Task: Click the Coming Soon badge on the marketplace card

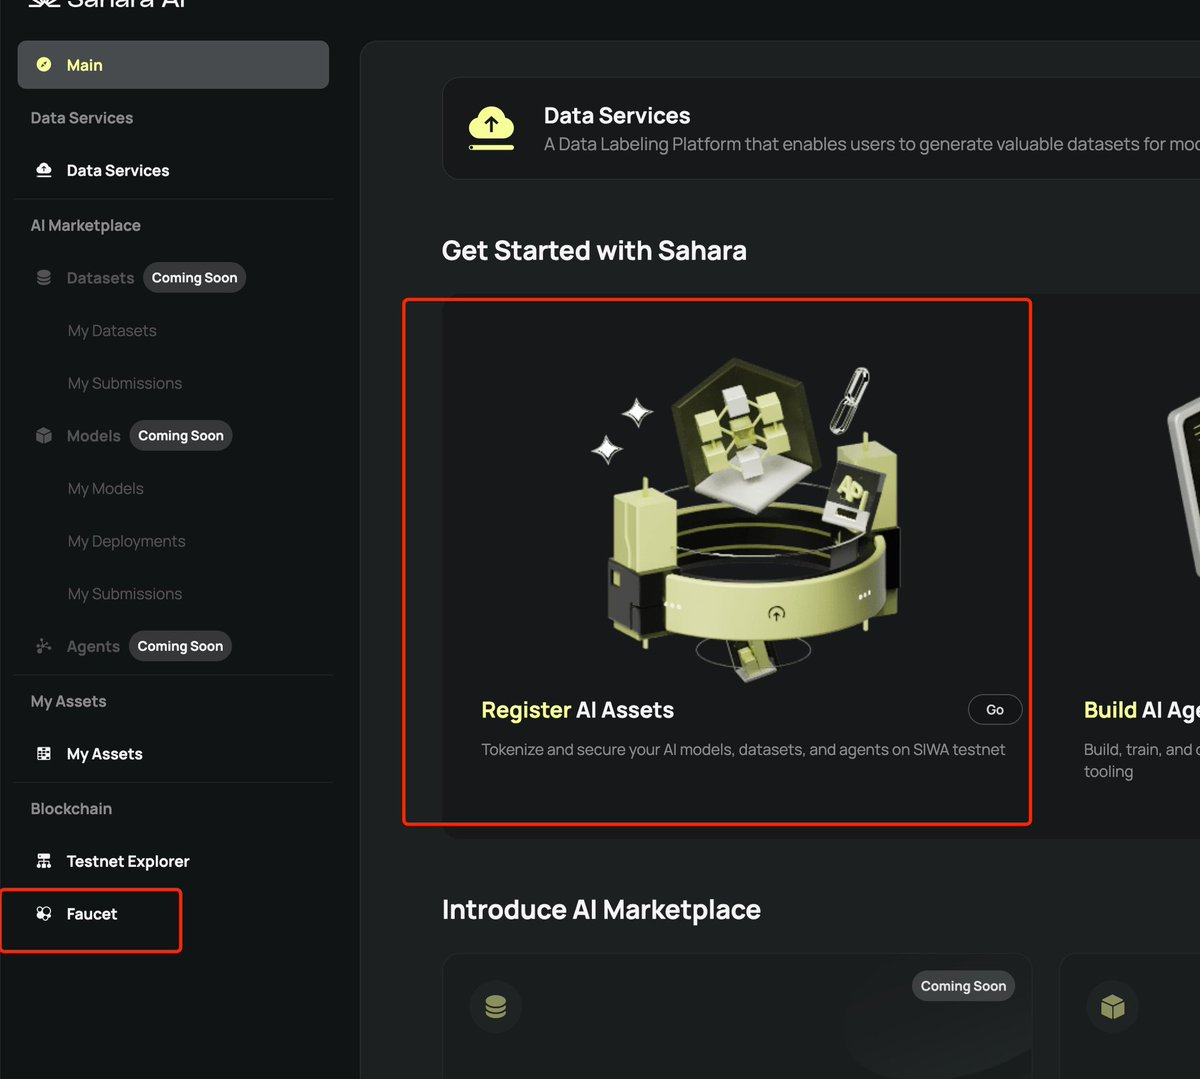Action: [963, 986]
